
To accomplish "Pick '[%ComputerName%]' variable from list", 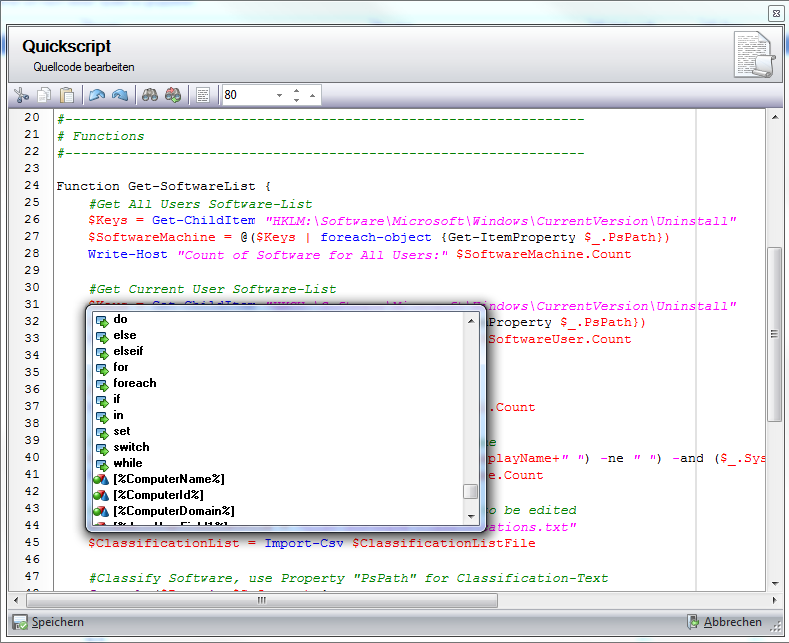I will [x=168, y=479].
